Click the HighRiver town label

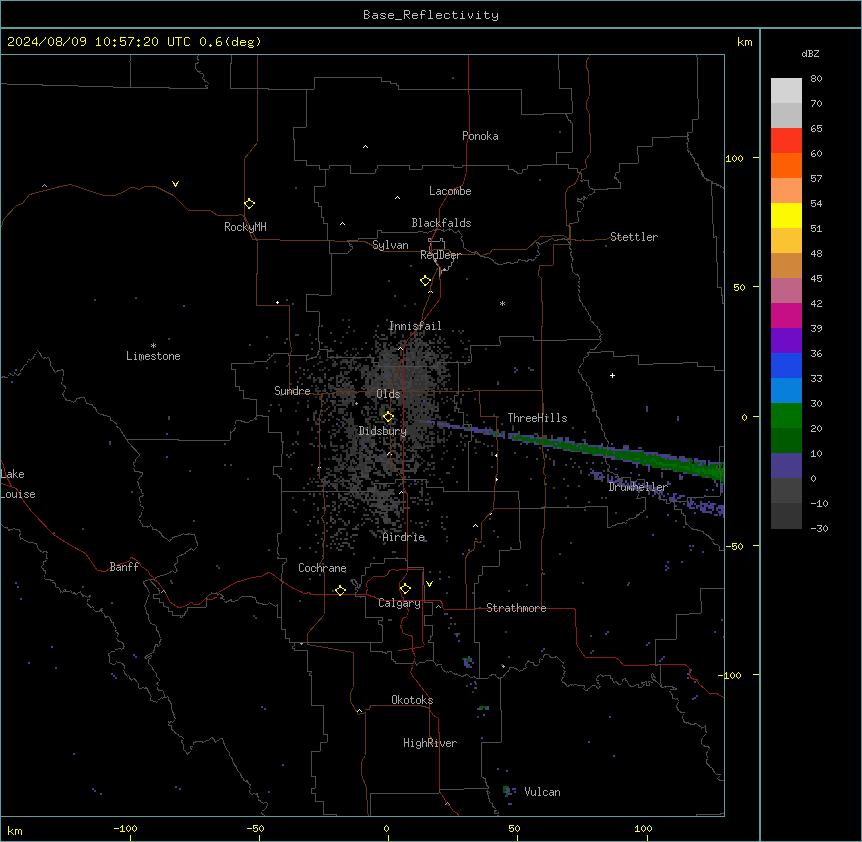(430, 743)
